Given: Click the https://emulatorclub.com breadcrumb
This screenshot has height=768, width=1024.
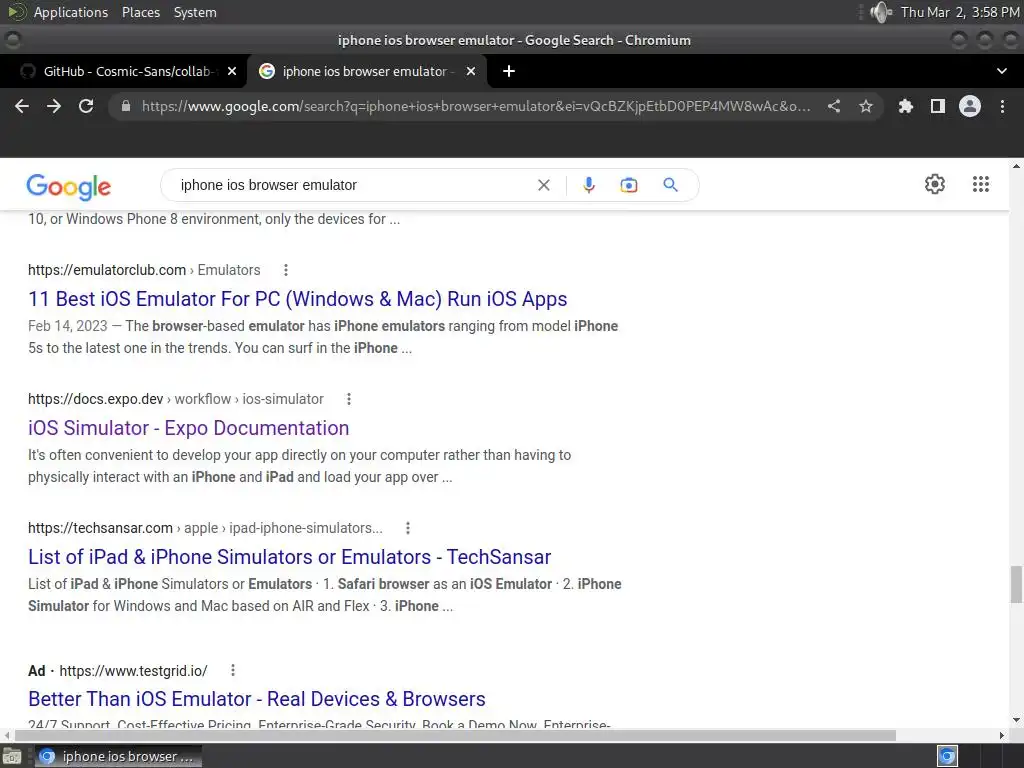Looking at the screenshot, I should 107,270.
